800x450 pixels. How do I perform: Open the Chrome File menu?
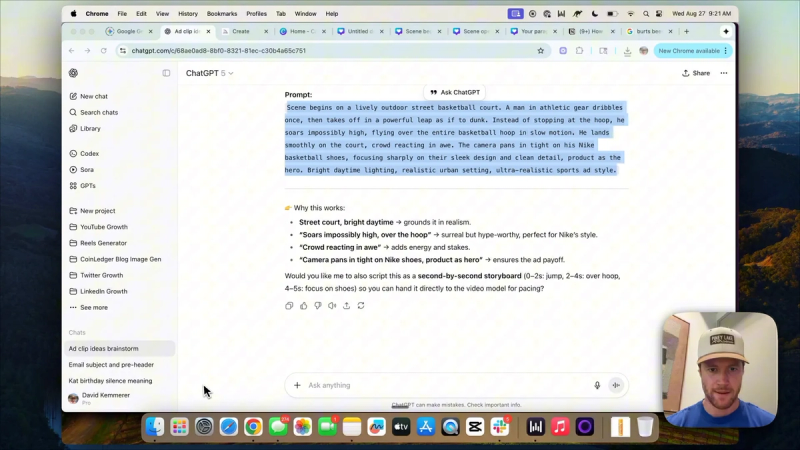122,14
